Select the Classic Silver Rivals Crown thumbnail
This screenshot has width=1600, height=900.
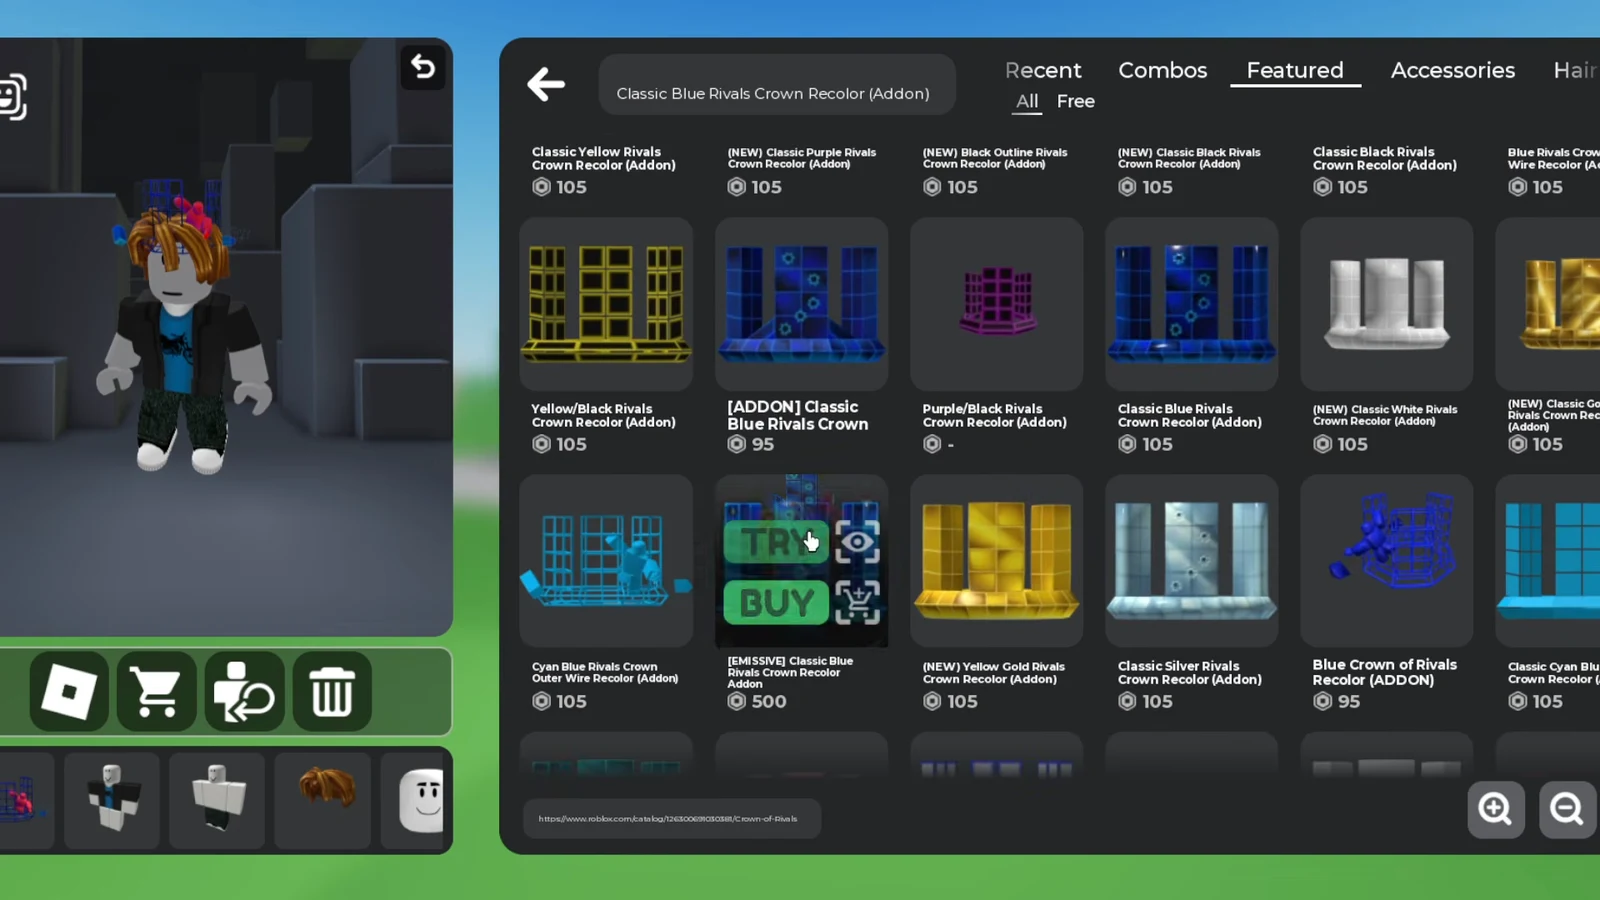1192,561
